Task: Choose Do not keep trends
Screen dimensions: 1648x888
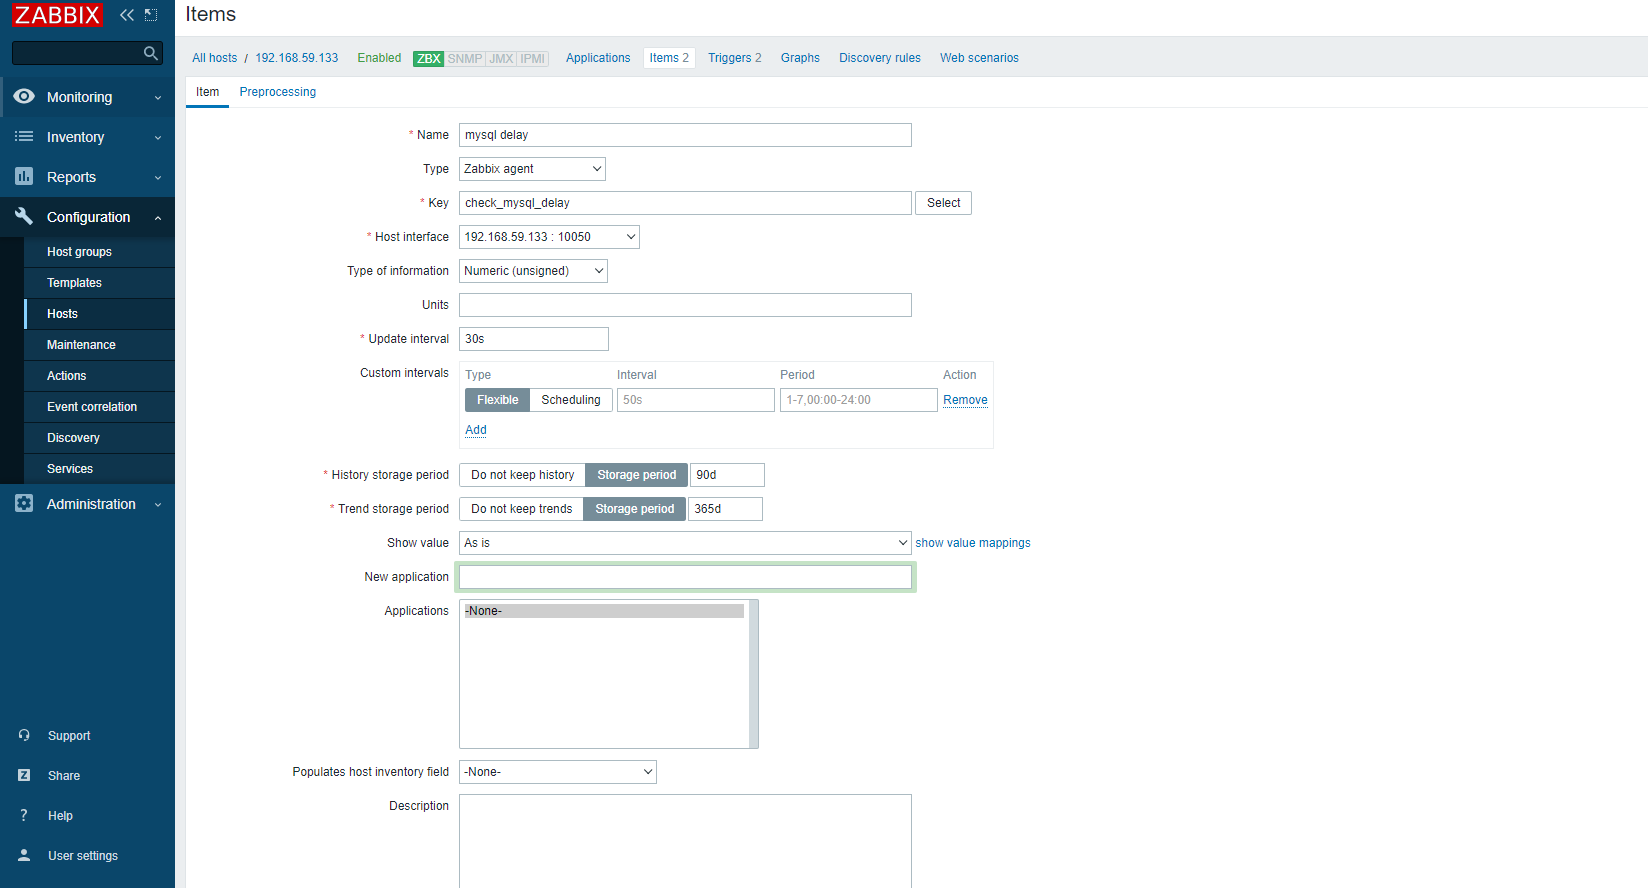Action: [521, 509]
